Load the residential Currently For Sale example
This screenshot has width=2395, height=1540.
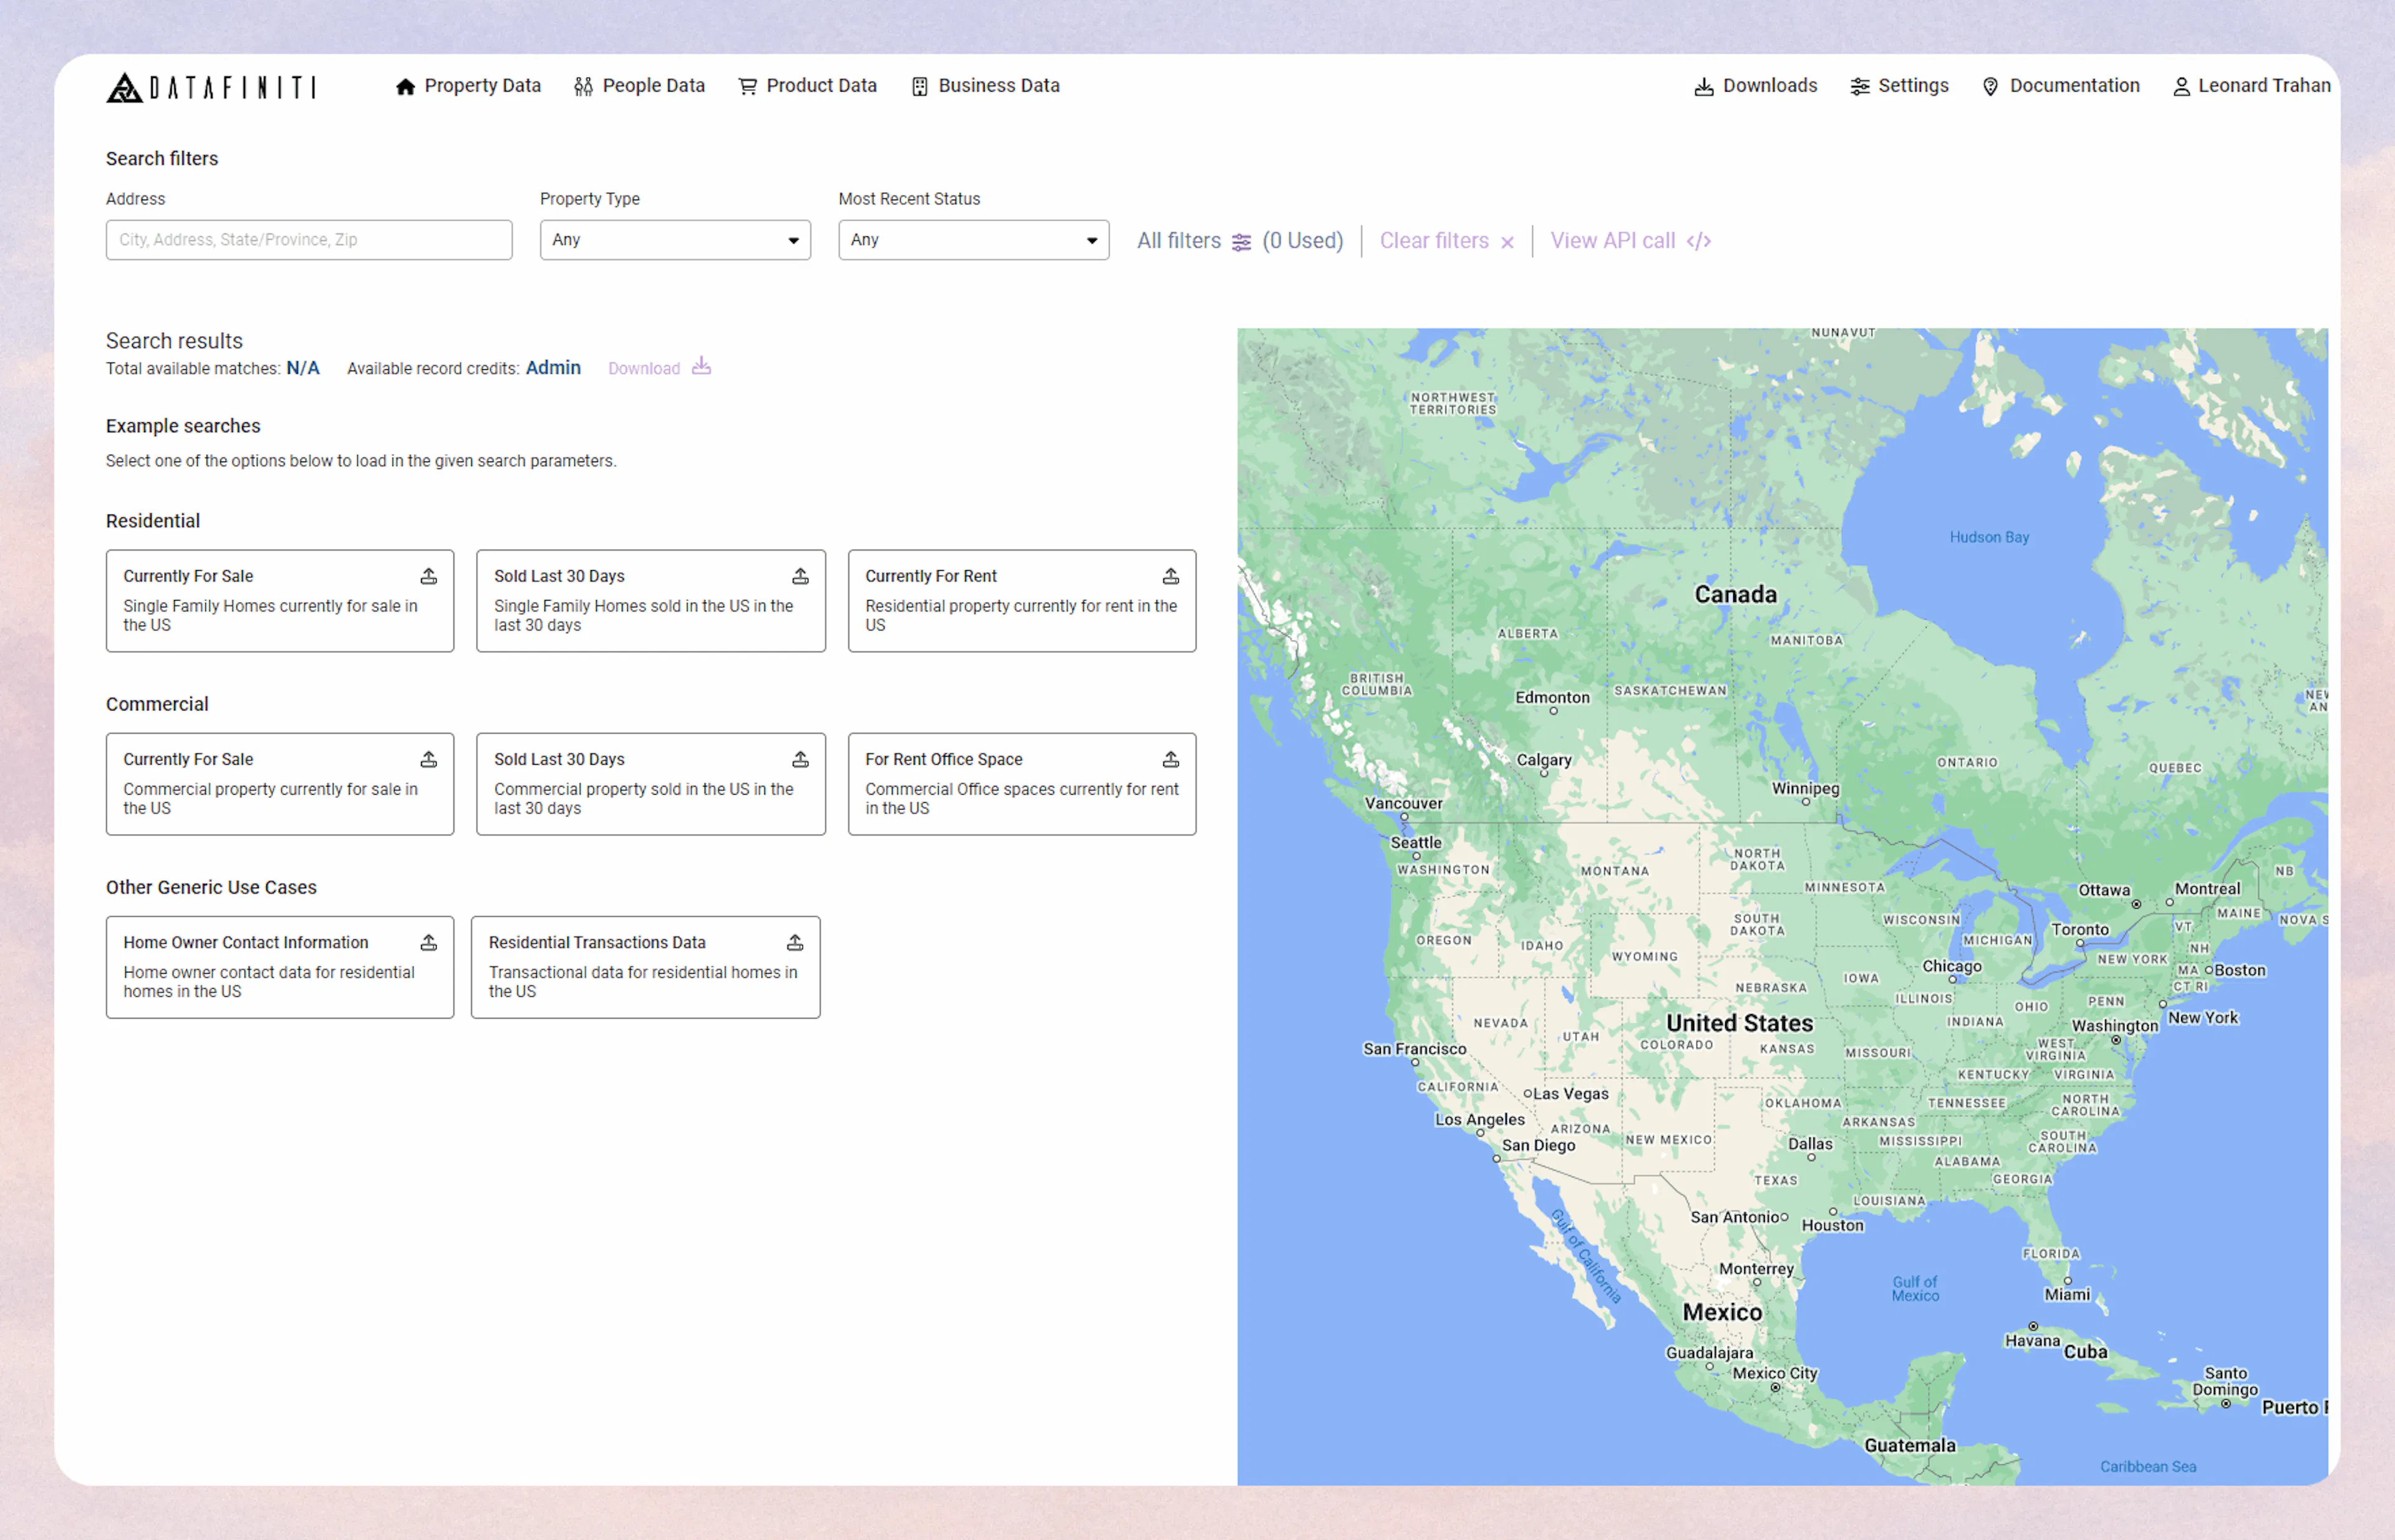click(x=280, y=600)
